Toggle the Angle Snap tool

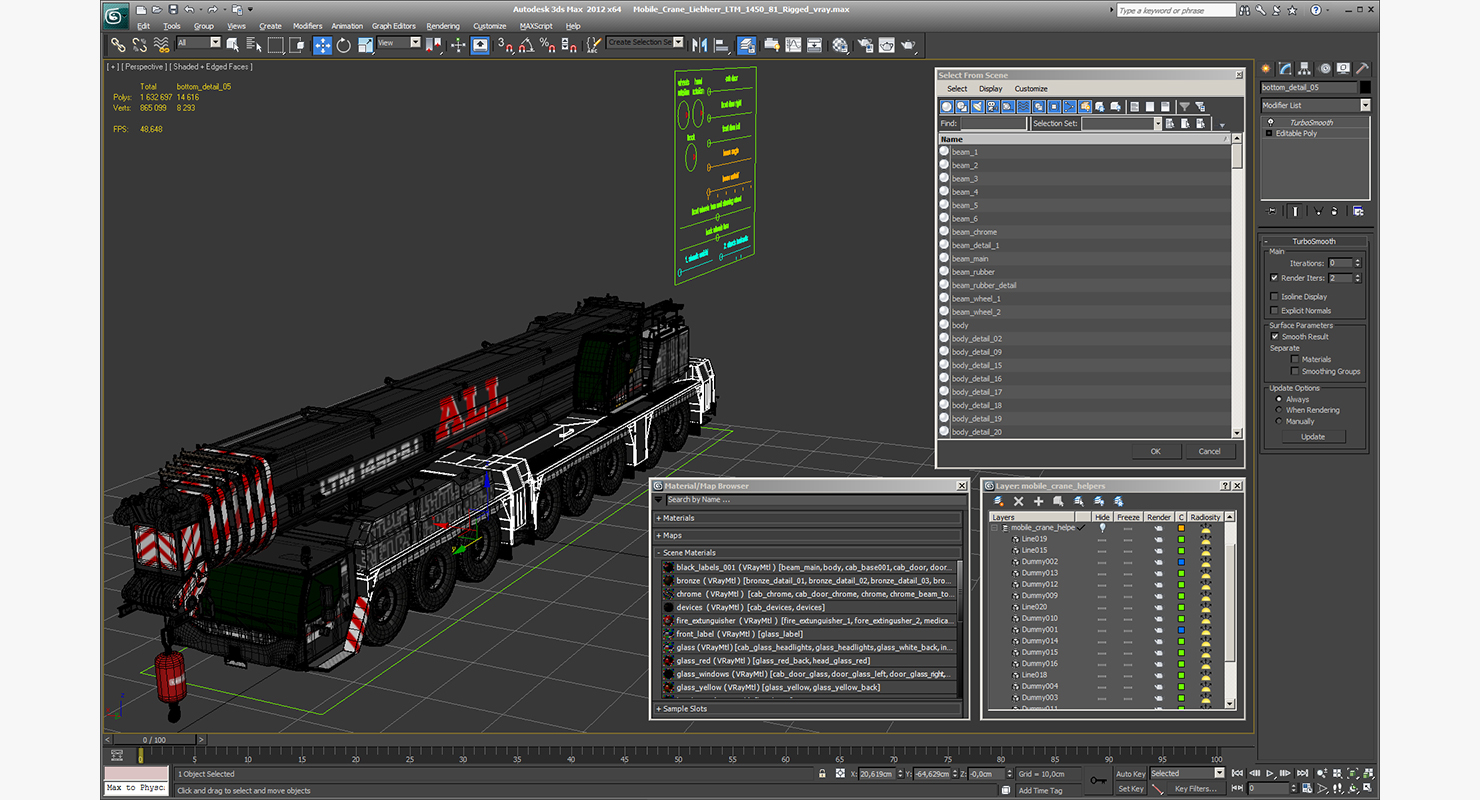(526, 45)
